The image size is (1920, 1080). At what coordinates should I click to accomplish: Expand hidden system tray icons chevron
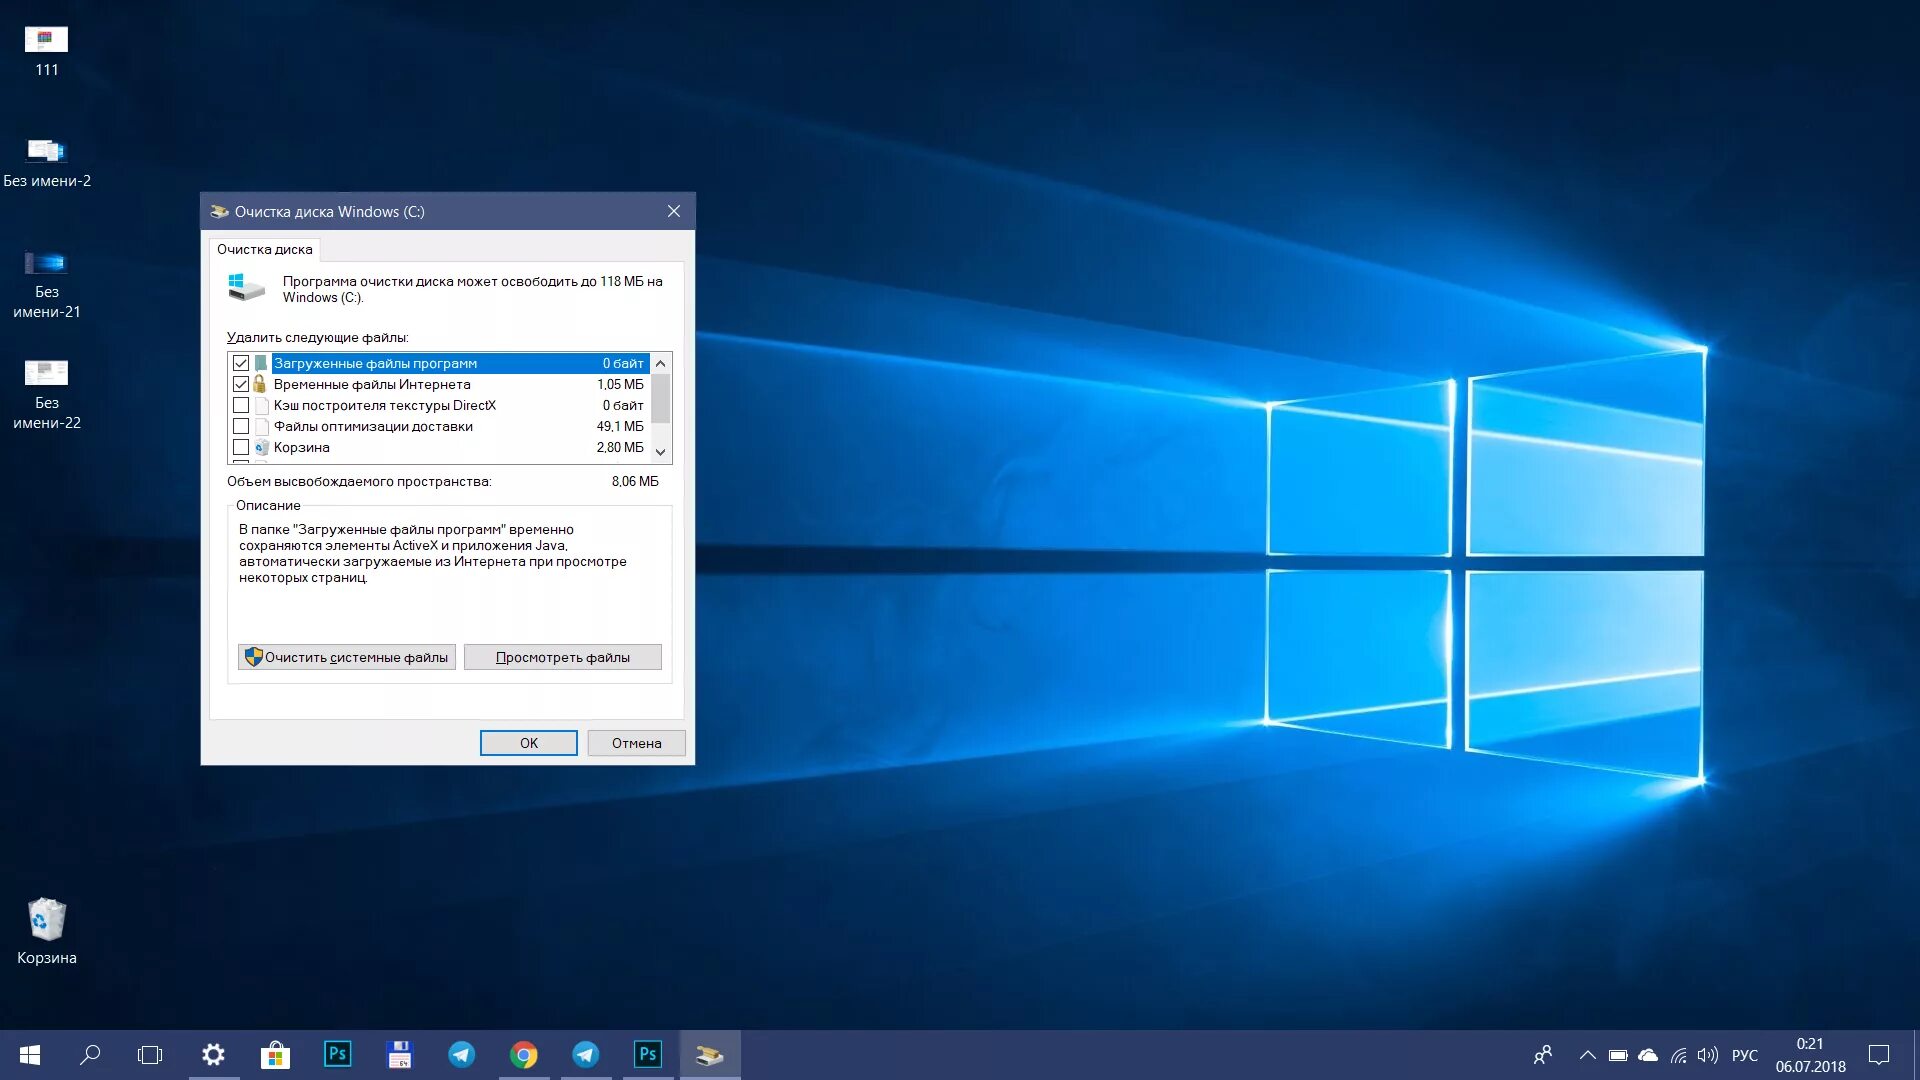pyautogui.click(x=1587, y=1056)
